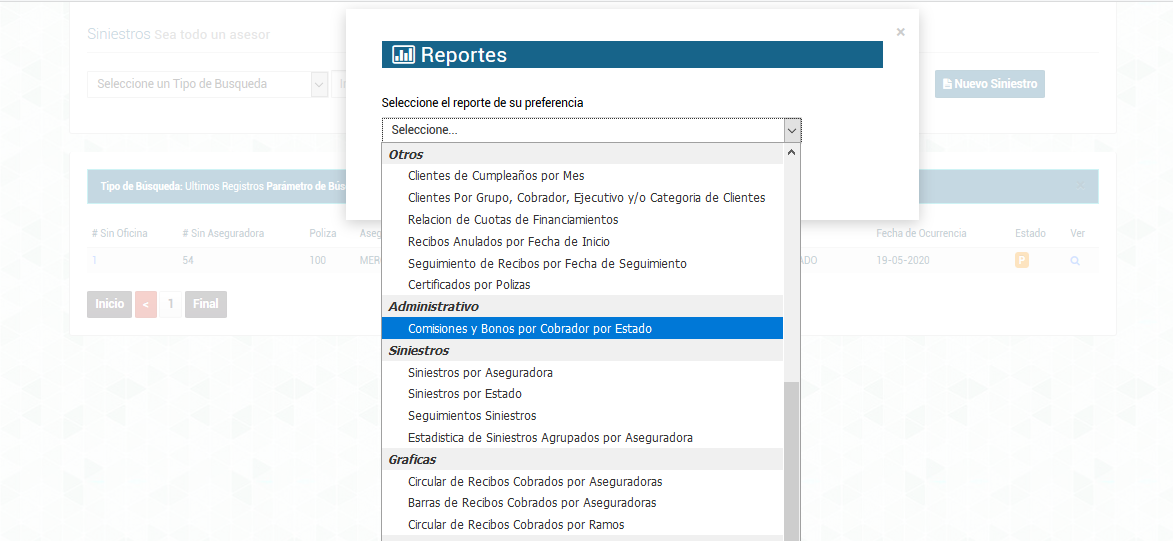This screenshot has height=541, width=1173.
Task: Select Clientes de Cumpleaños por Mes
Action: [x=496, y=176]
